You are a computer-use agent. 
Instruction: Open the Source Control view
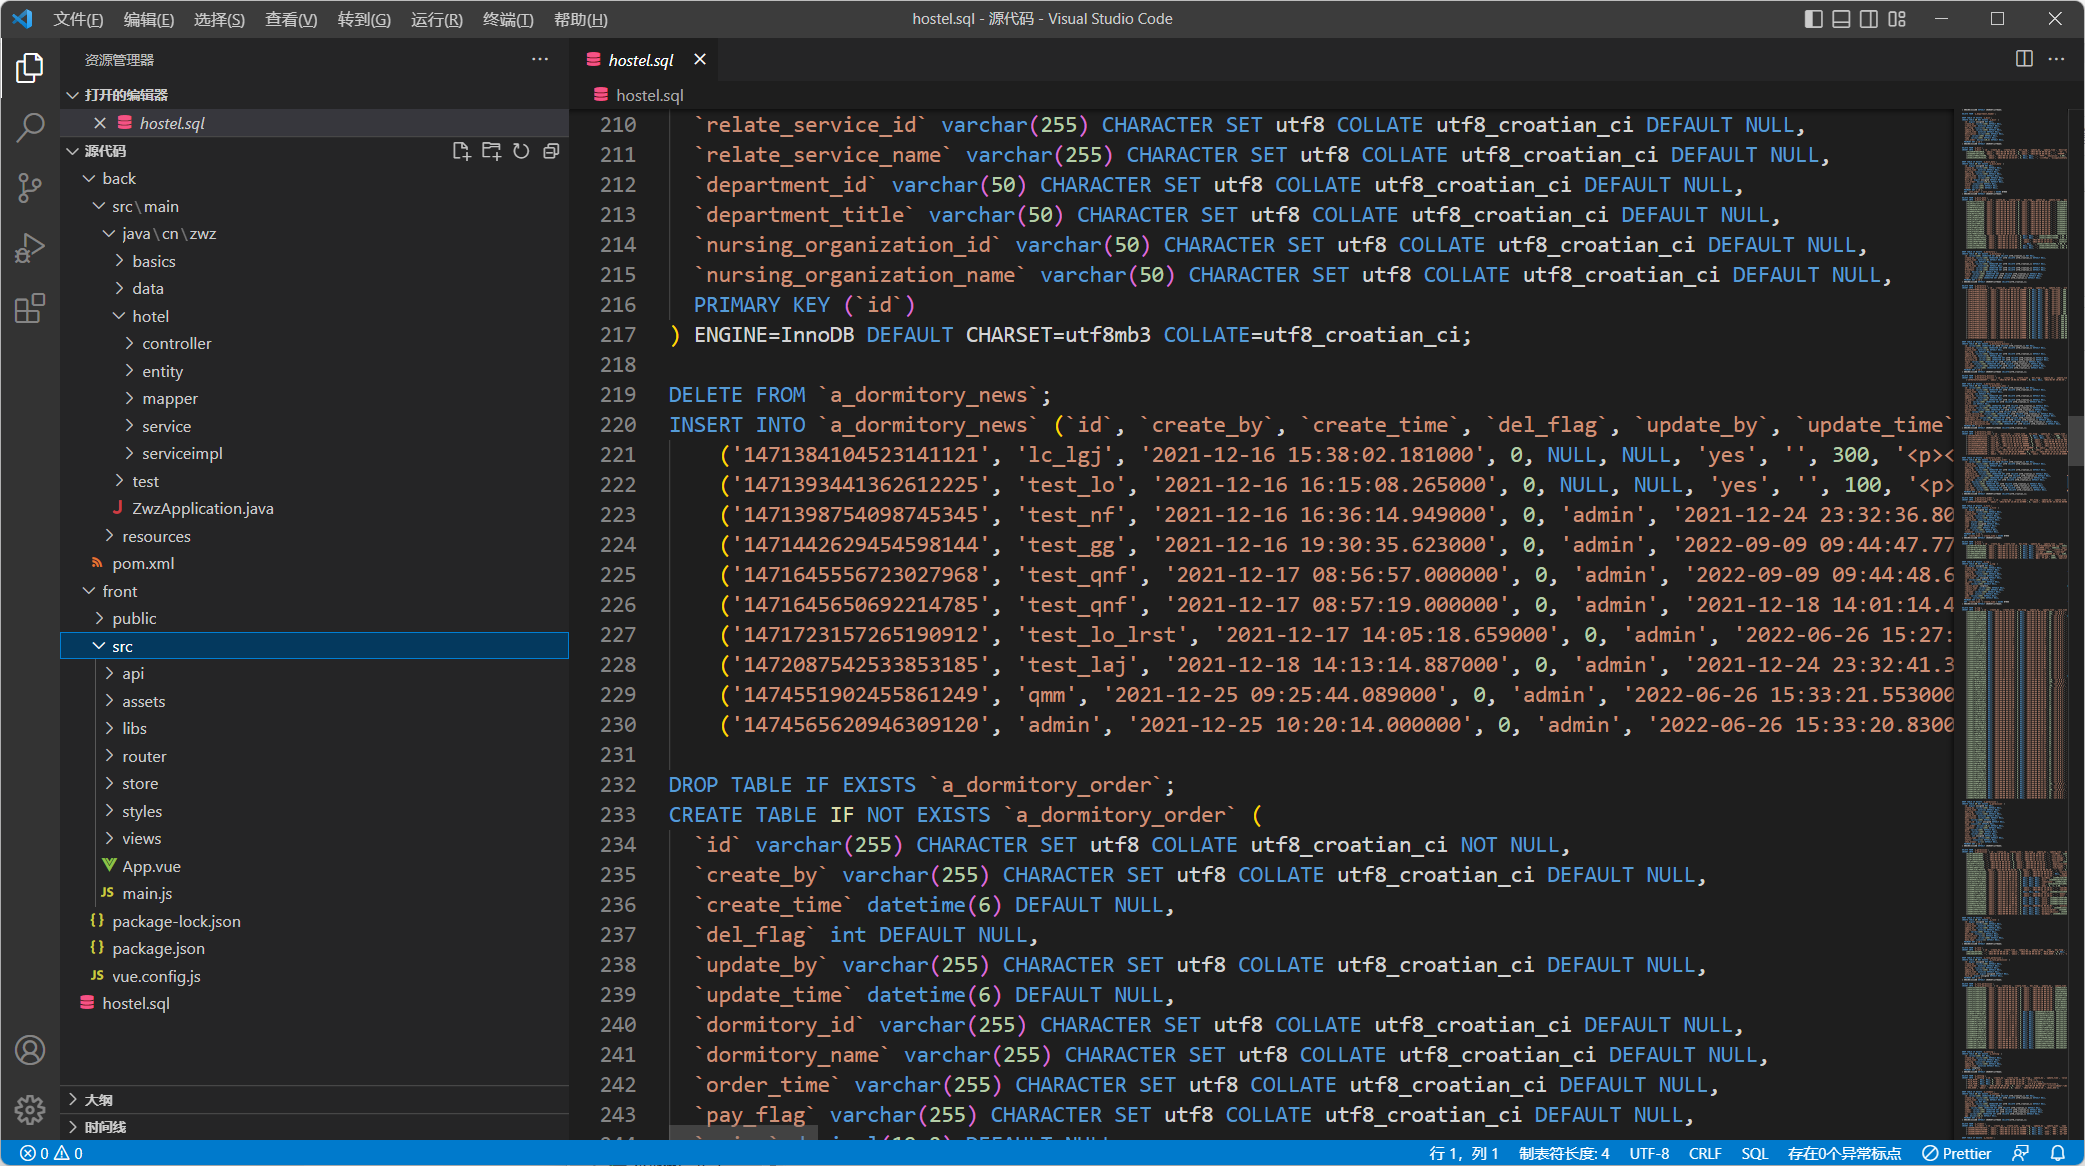[30, 187]
